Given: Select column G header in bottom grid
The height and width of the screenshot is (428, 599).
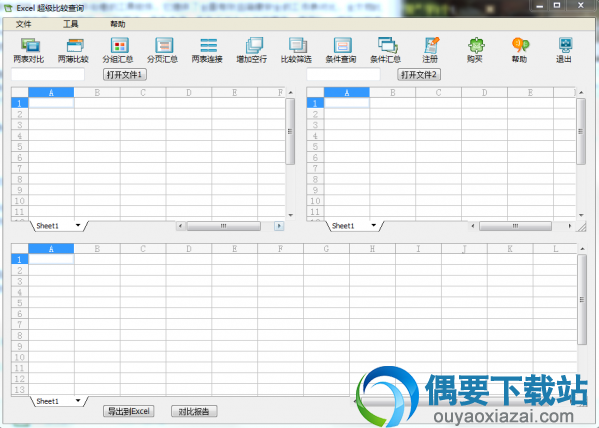Looking at the screenshot, I should click(x=326, y=249).
